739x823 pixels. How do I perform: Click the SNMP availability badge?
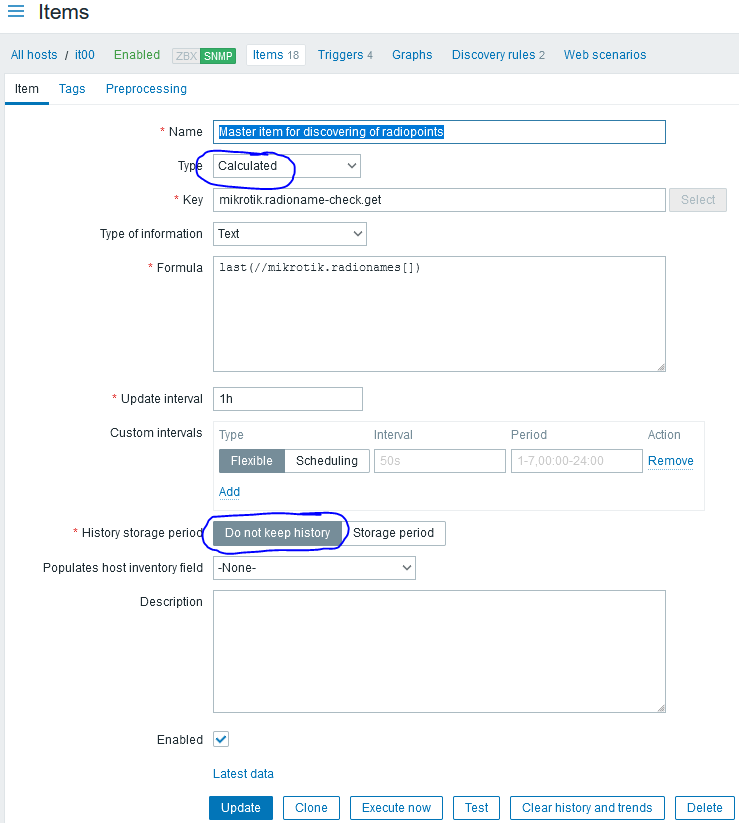click(x=218, y=56)
